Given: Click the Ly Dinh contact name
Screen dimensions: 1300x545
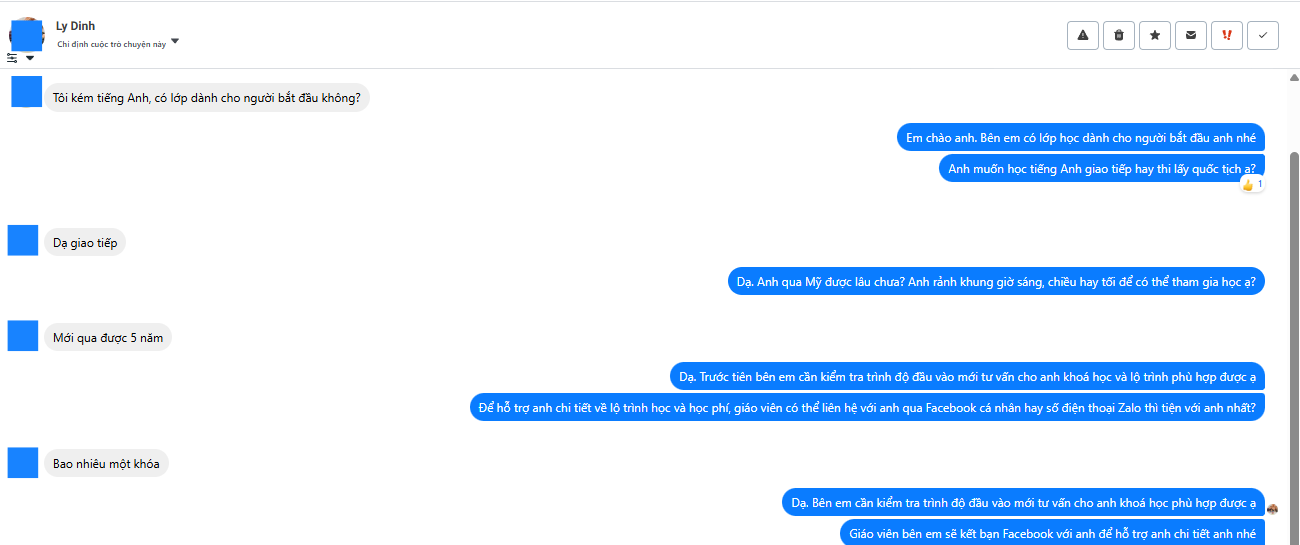Looking at the screenshot, I should click(x=76, y=26).
